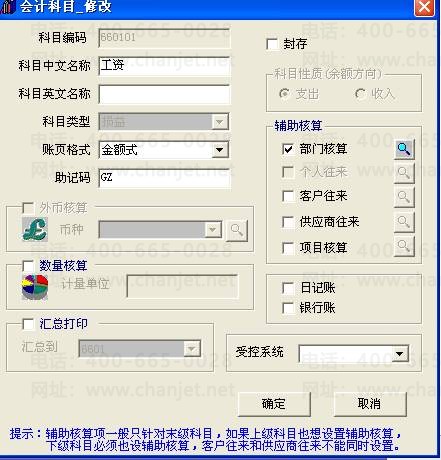This screenshot has width=441, height=460.
Task: Click the currency search magnifier next to 币种
Action: click(x=237, y=230)
